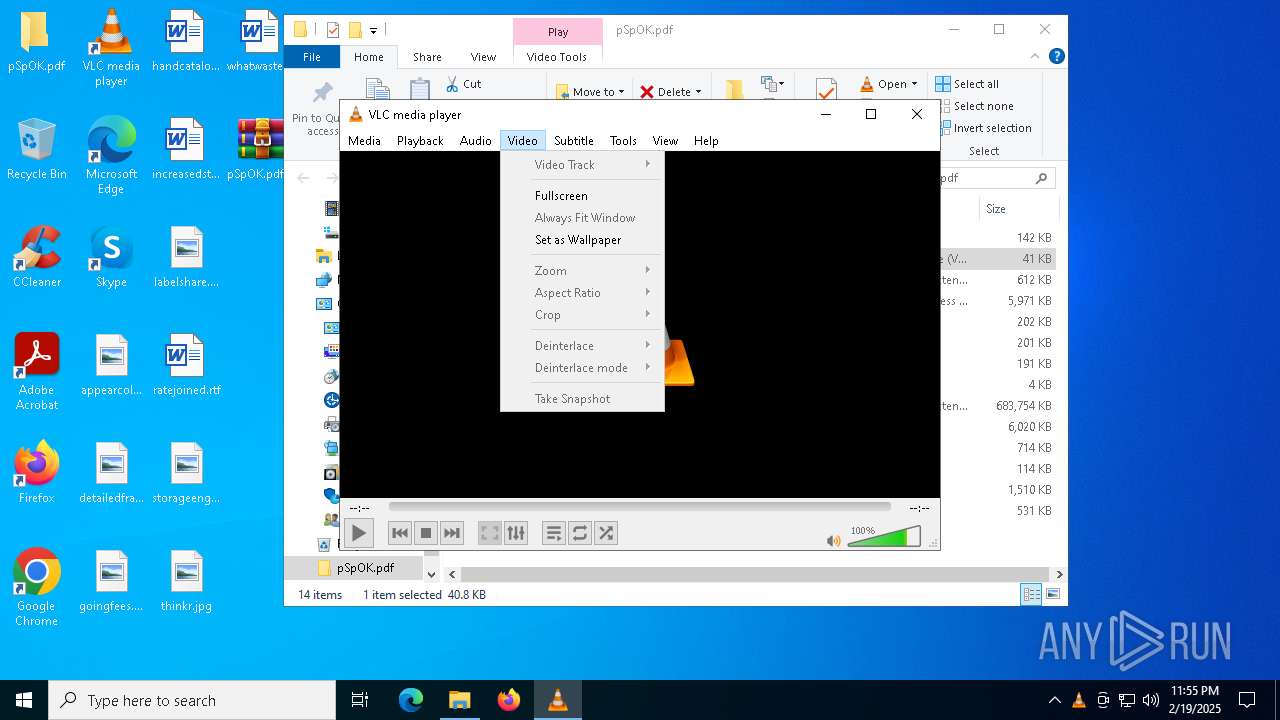
Task: Toggle the VLC playlist view
Action: click(x=553, y=533)
